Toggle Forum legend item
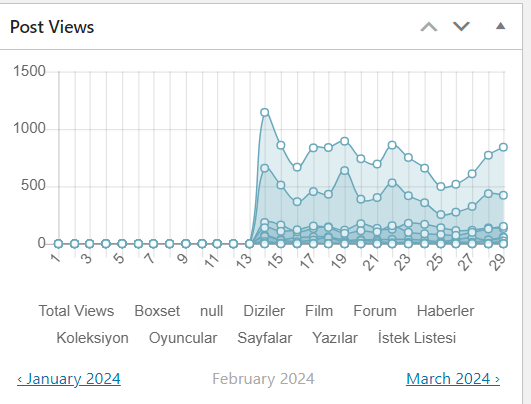Image resolution: width=531 pixels, height=404 pixels. pyautogui.click(x=375, y=311)
